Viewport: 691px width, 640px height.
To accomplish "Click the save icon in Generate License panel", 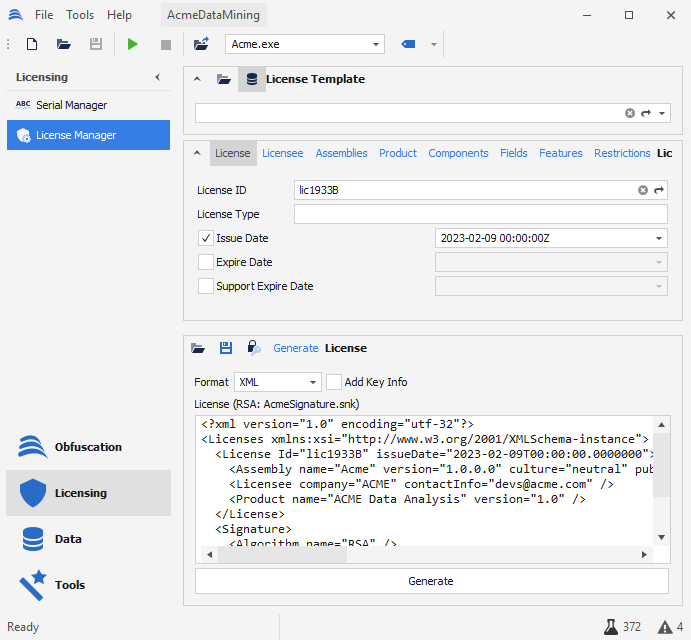I will coord(226,348).
